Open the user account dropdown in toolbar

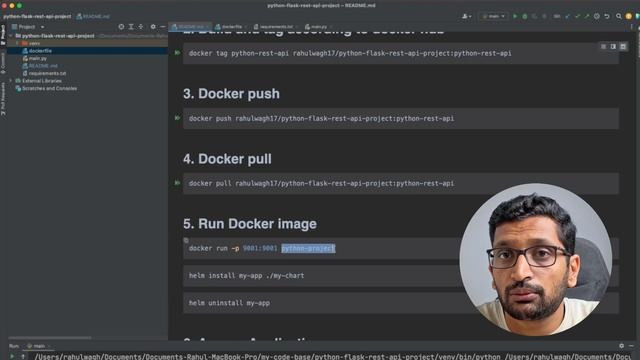[x=467, y=16]
